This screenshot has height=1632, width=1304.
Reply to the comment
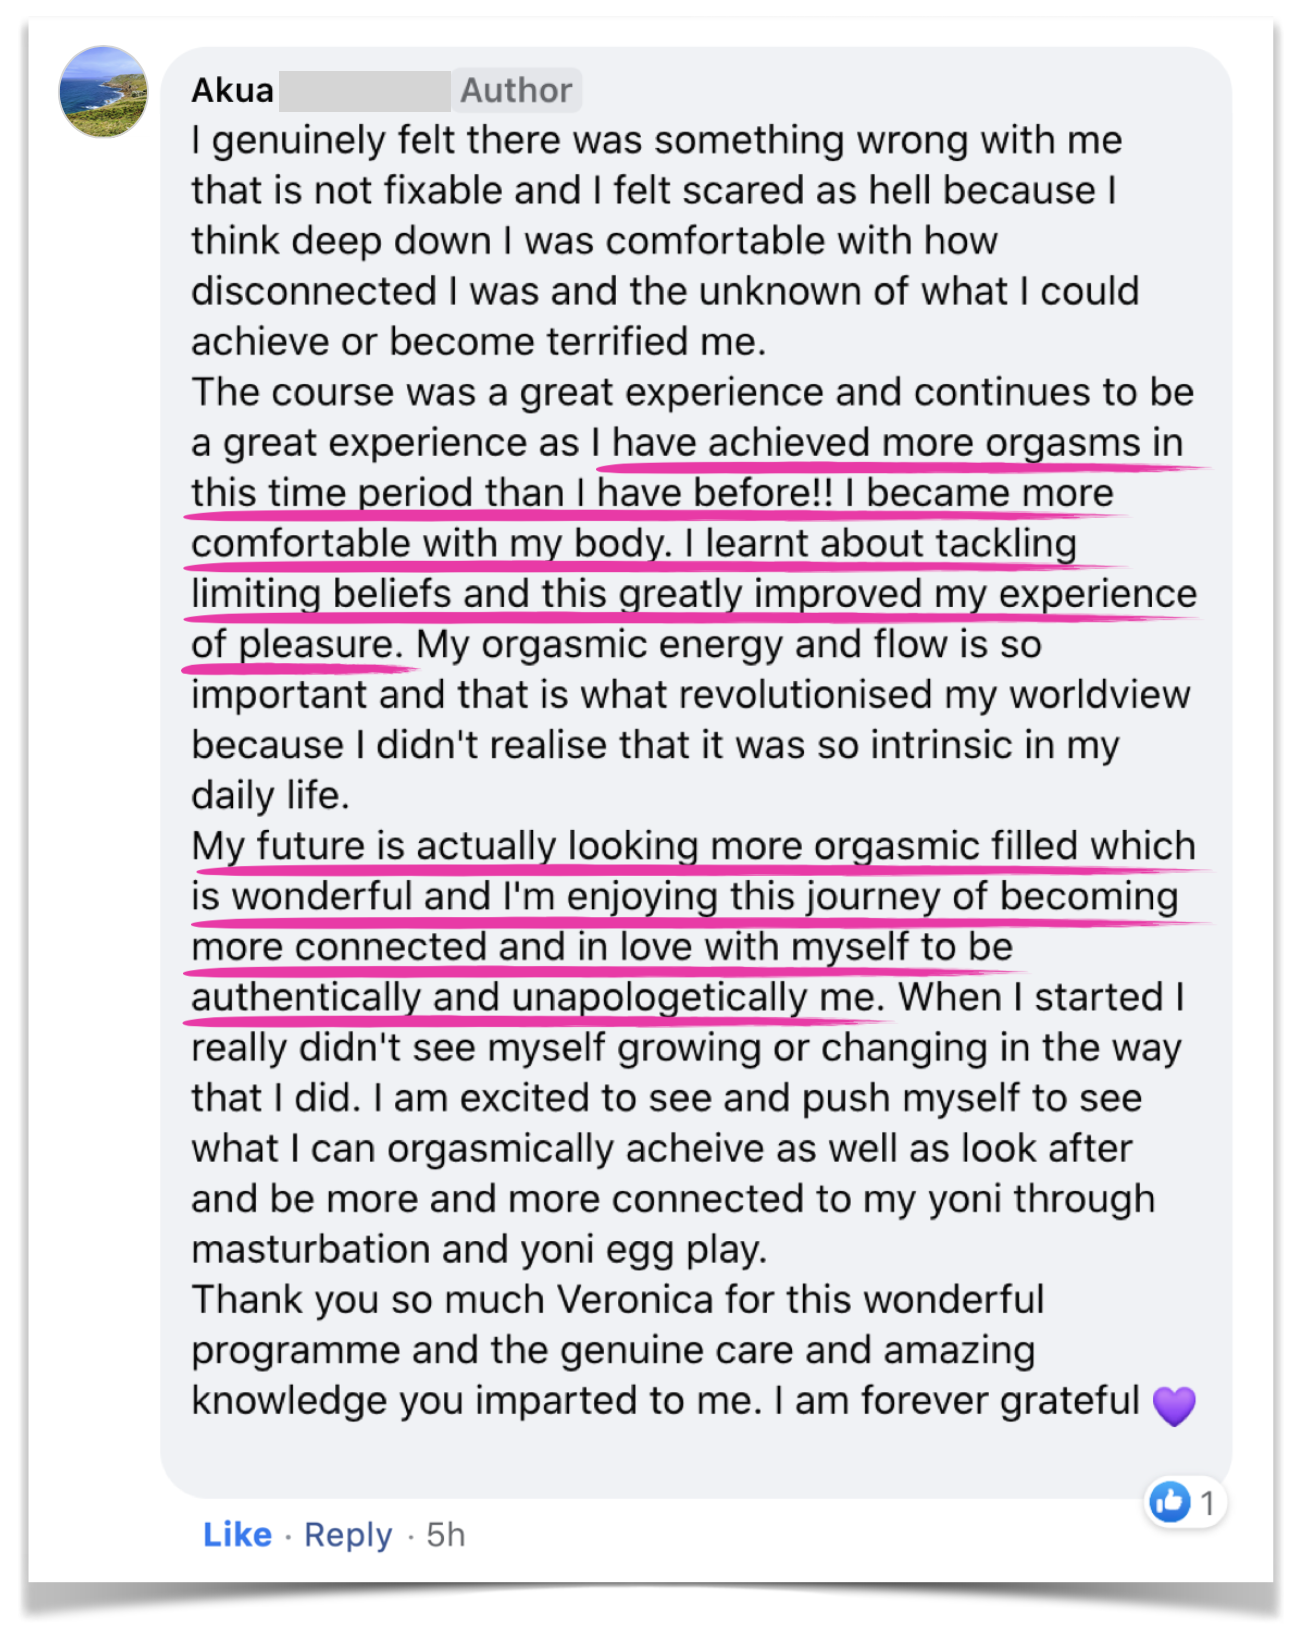coord(348,1534)
